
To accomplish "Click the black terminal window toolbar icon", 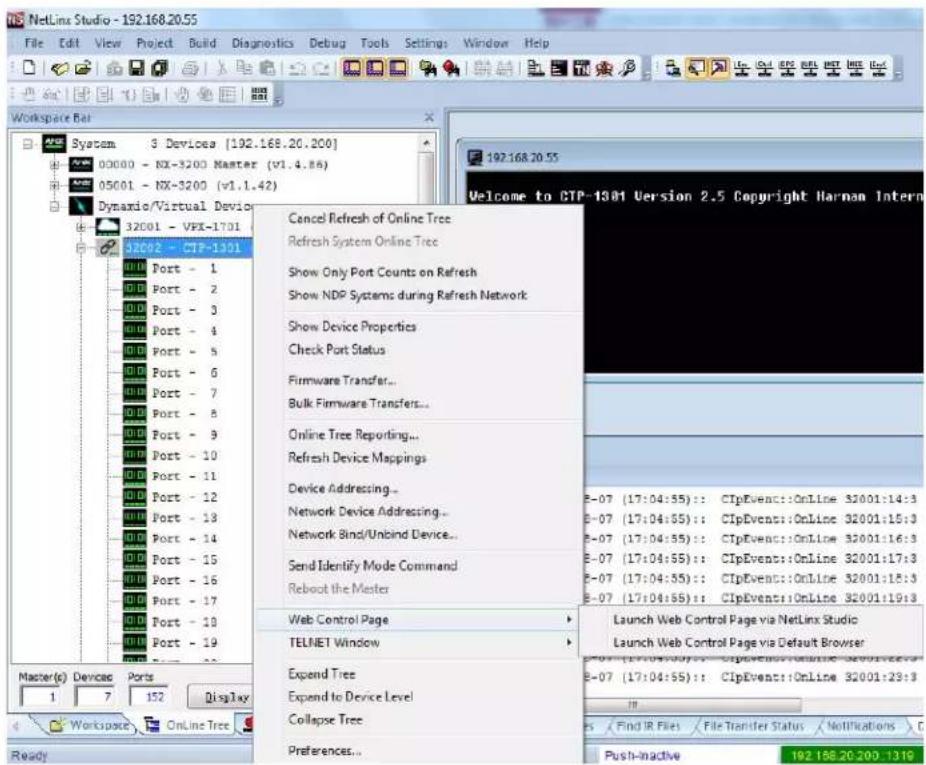I will coord(558,69).
